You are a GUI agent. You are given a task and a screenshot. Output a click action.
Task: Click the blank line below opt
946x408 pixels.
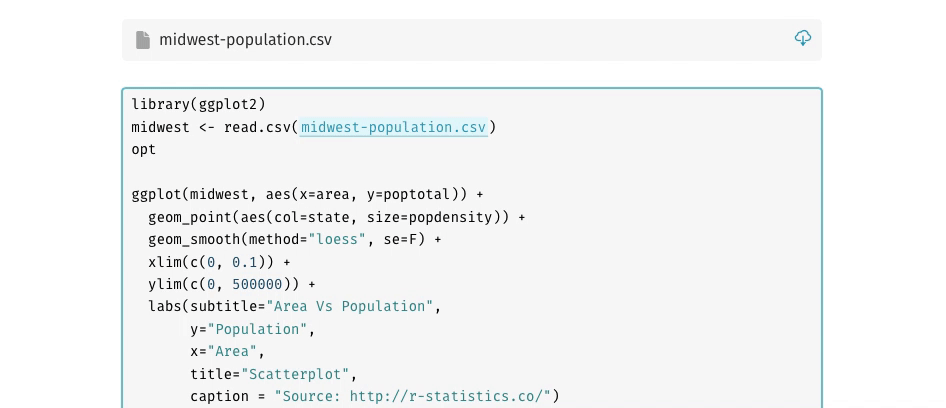pos(472,172)
